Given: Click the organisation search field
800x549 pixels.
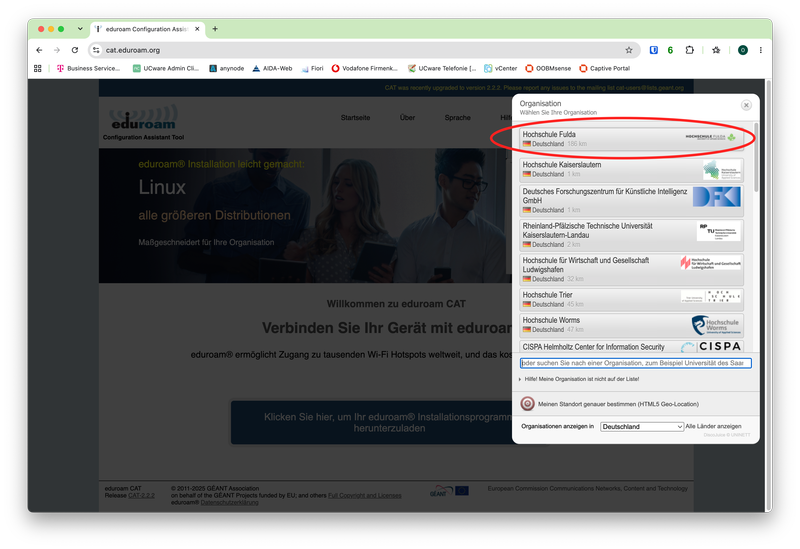Looking at the screenshot, I should (635, 363).
